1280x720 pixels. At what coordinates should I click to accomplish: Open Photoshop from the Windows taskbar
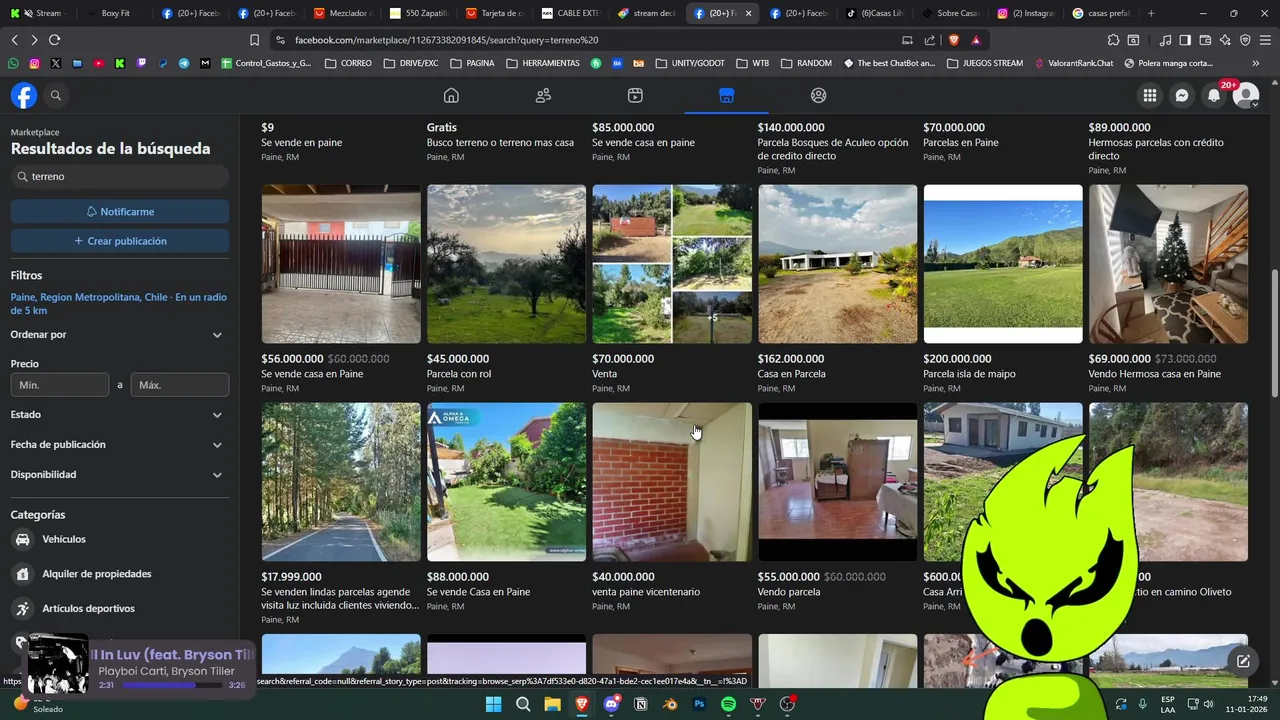(x=699, y=704)
